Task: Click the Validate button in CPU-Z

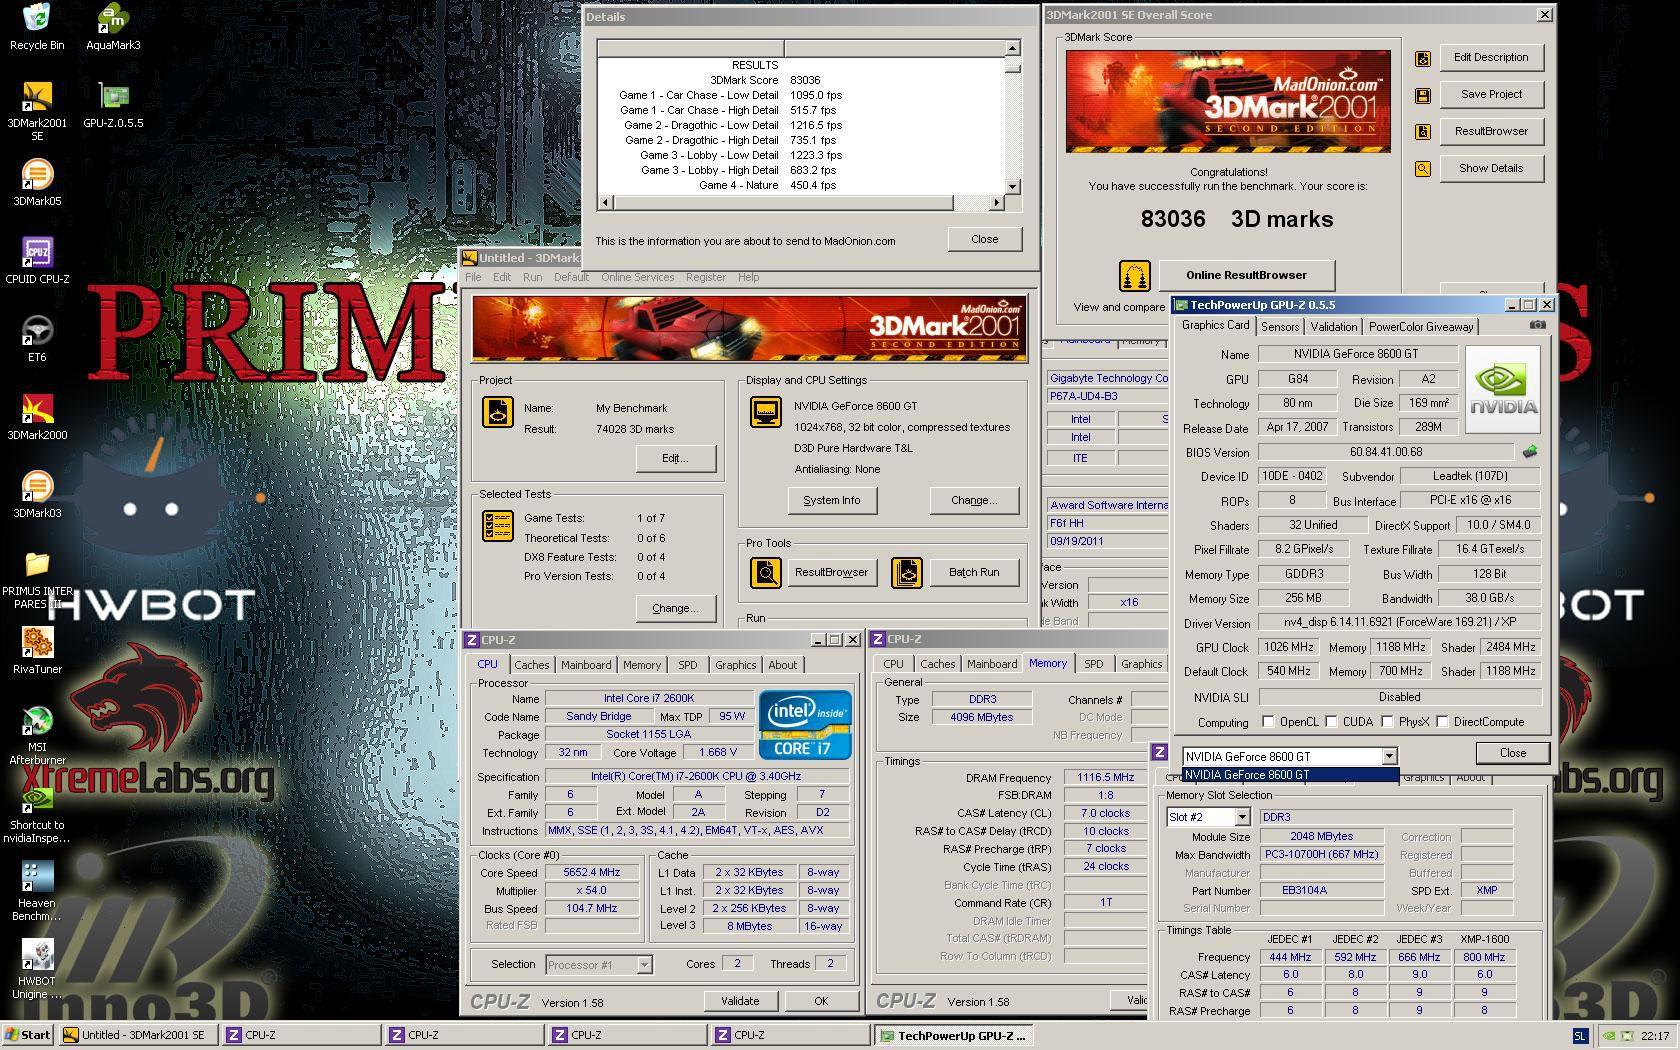Action: pos(740,1001)
